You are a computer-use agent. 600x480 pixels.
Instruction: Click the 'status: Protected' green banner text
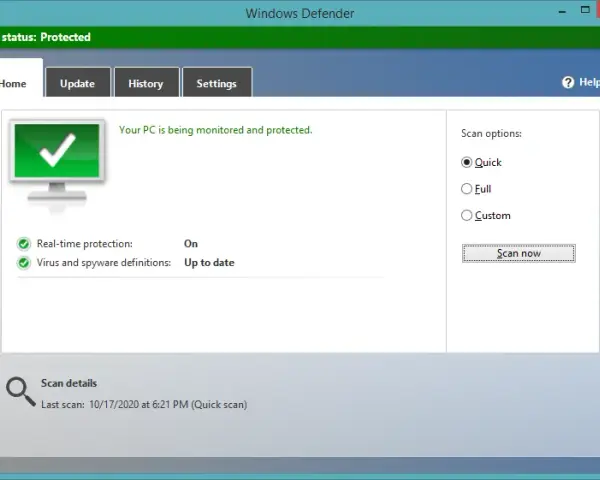click(x=46, y=37)
